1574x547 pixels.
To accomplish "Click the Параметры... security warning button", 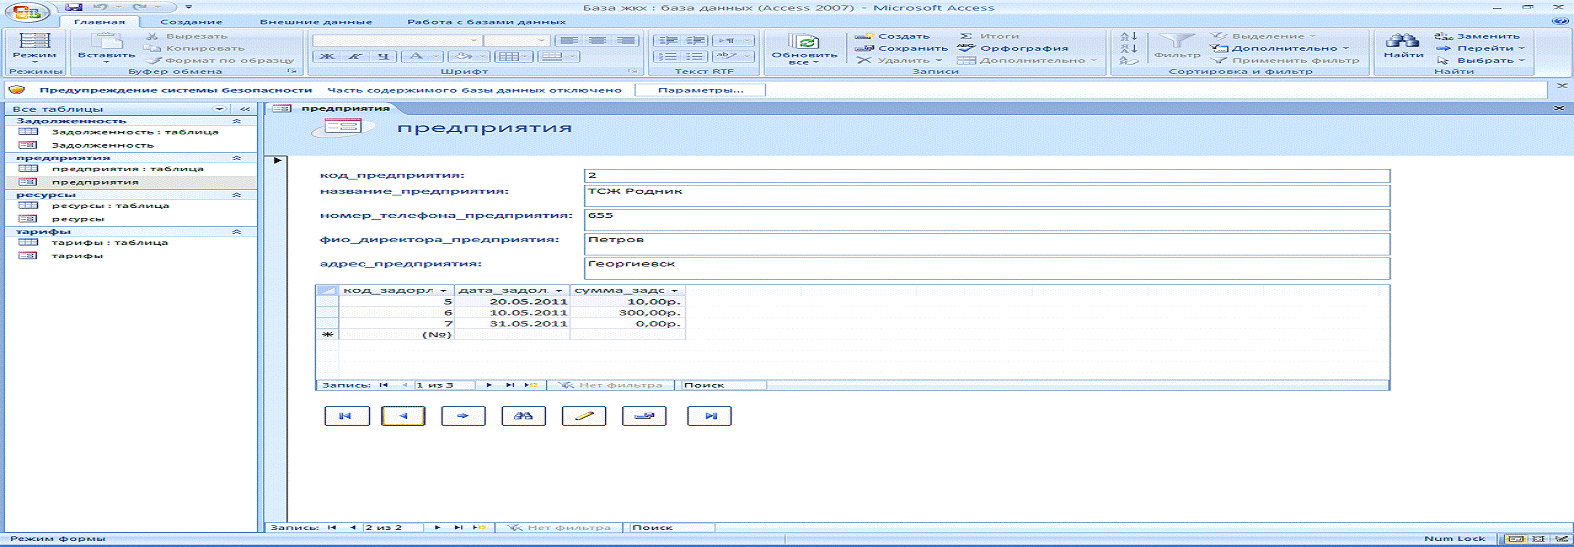I will coord(701,90).
